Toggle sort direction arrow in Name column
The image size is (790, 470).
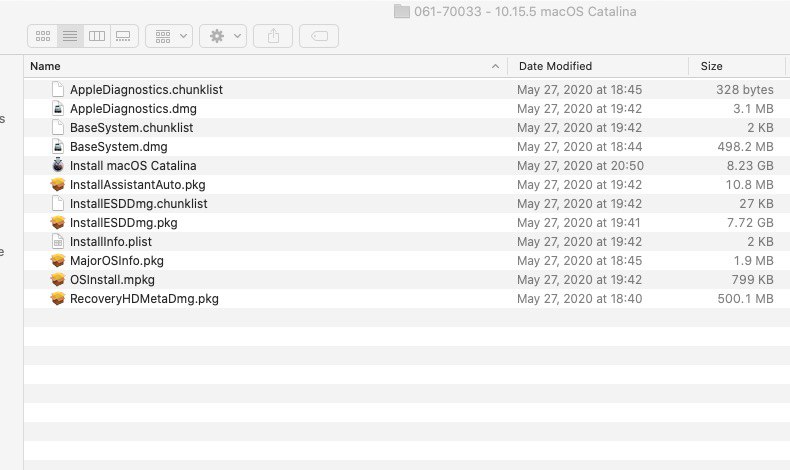click(x=495, y=66)
